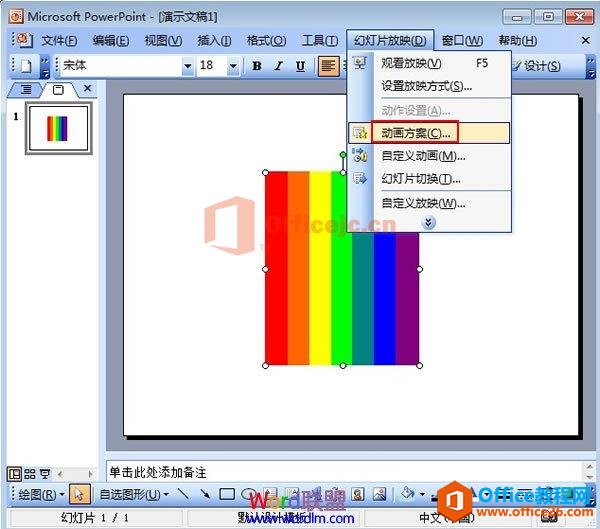Viewport: 600px width, 529px height.
Task: Click the purple stripe of the shape
Action: point(407,299)
